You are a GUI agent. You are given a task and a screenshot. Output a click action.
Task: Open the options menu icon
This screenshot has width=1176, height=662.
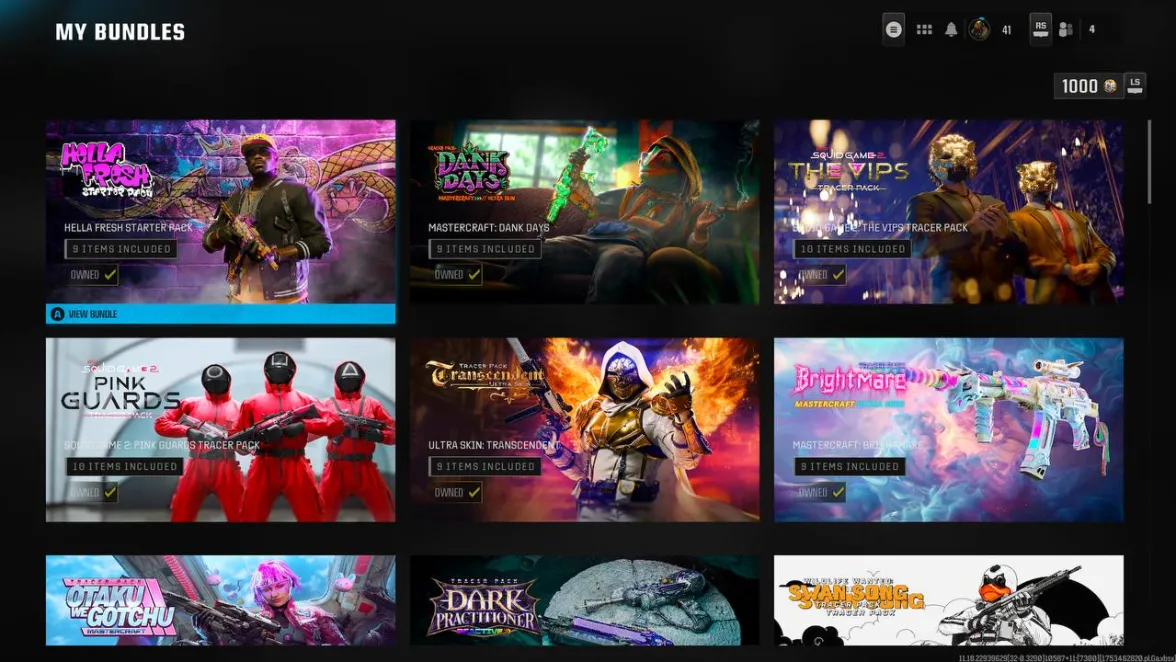click(x=893, y=30)
